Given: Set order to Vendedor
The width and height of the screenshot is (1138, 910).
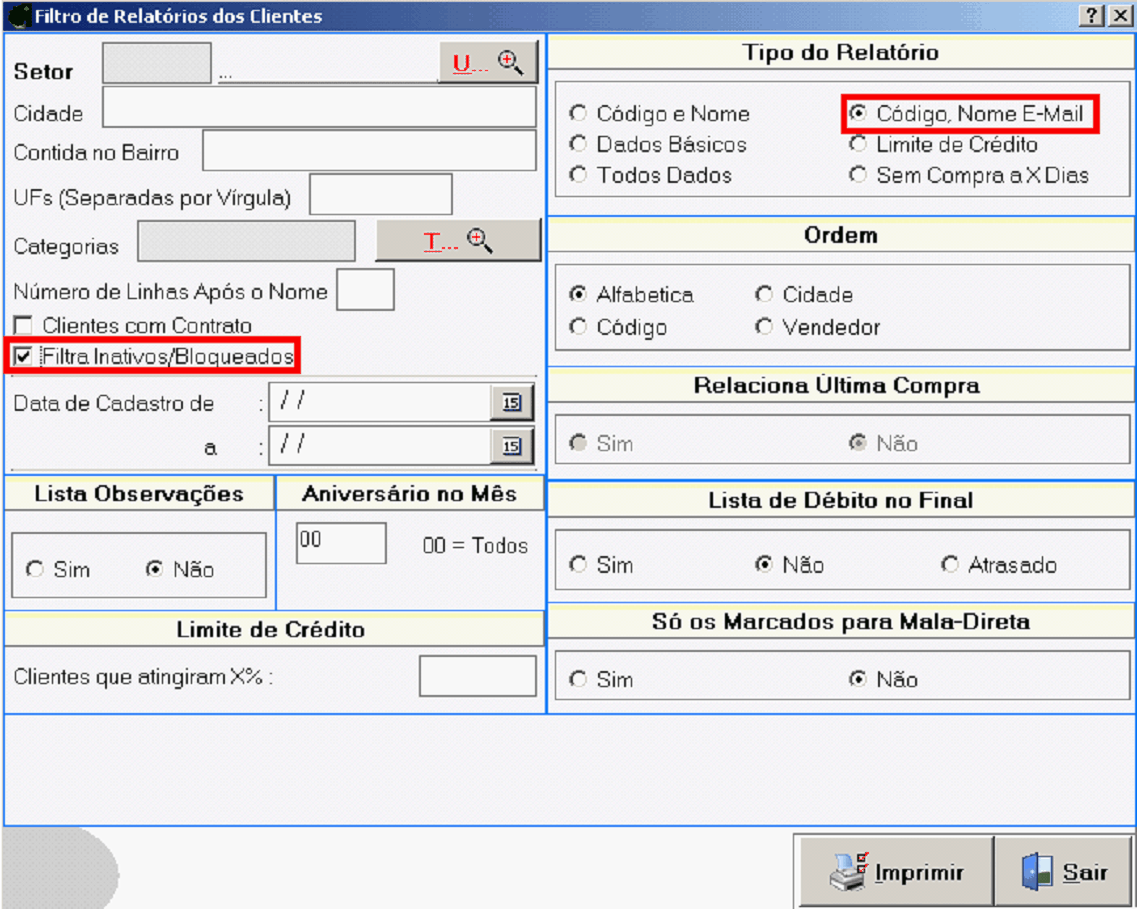Looking at the screenshot, I should (765, 327).
